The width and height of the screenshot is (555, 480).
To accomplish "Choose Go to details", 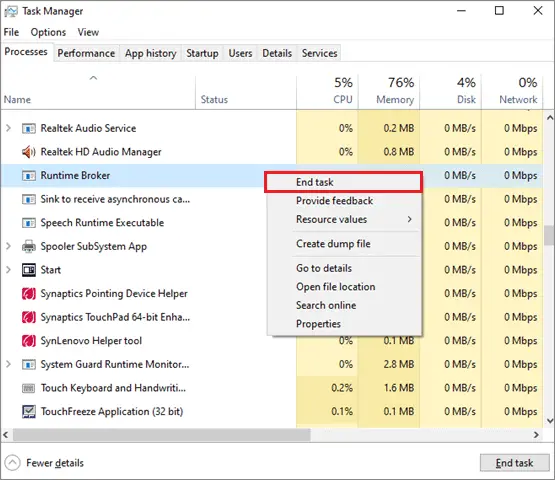I will click(344, 268).
